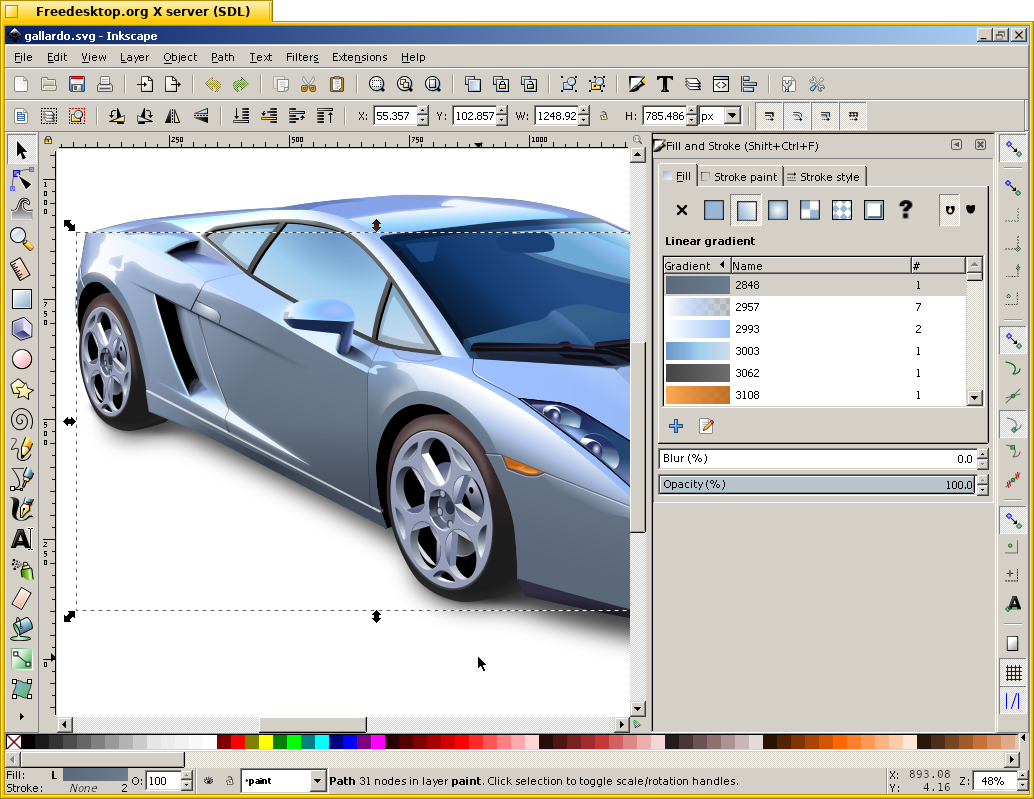Set fill to Swatch
Viewport: 1034px width, 799px height.
tap(874, 210)
